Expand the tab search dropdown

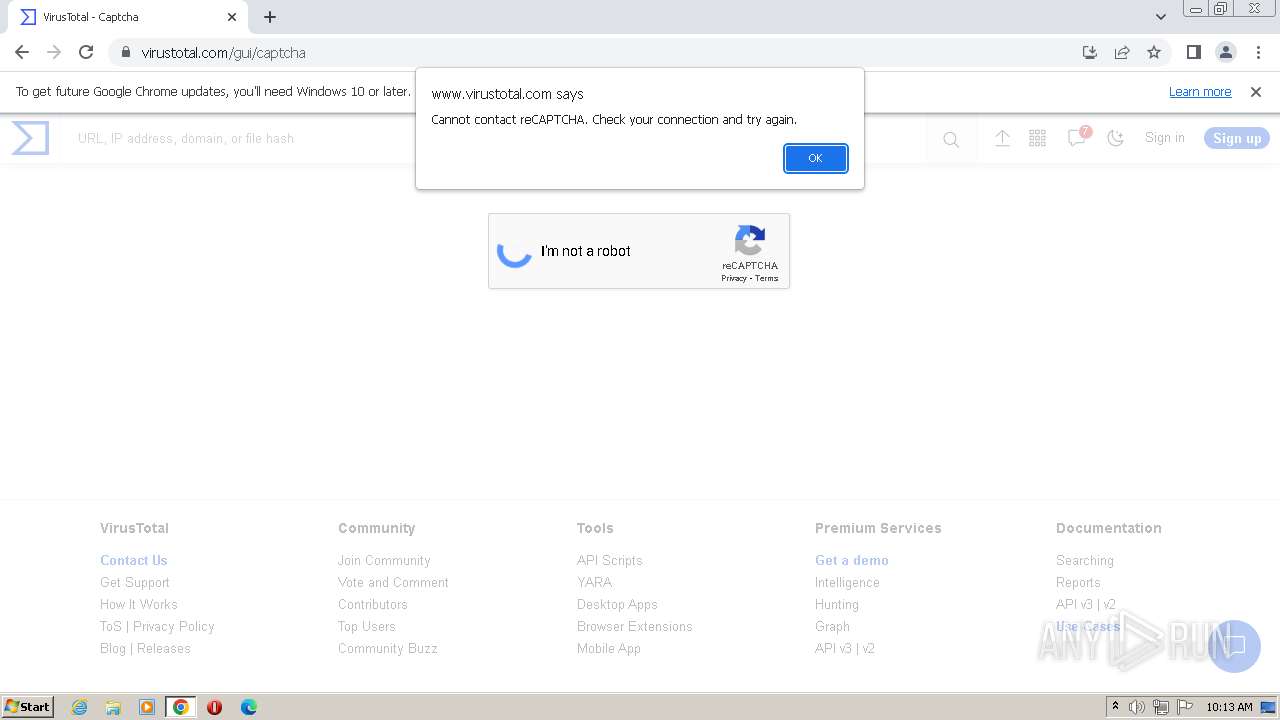1161,17
